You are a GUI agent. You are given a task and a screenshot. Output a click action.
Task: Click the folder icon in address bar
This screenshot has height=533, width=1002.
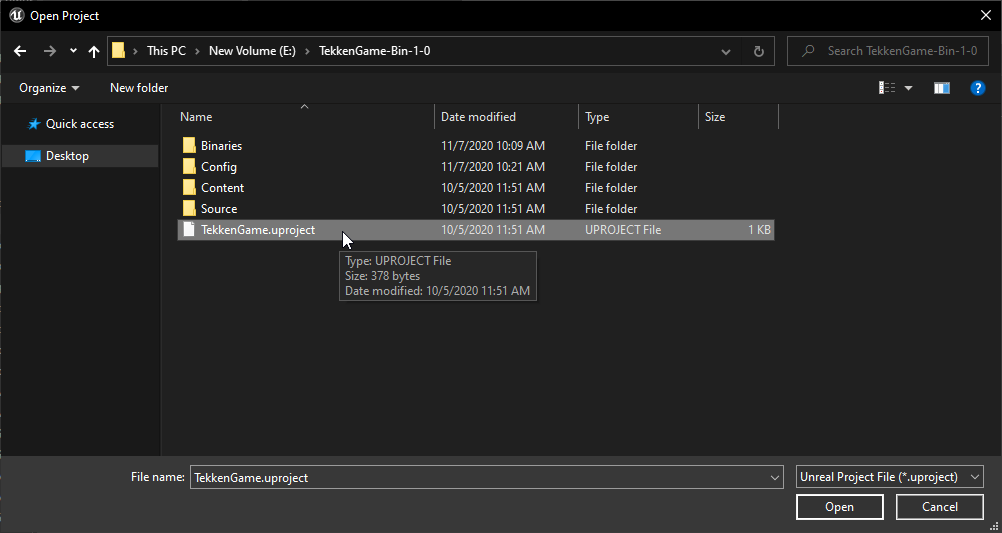point(118,50)
